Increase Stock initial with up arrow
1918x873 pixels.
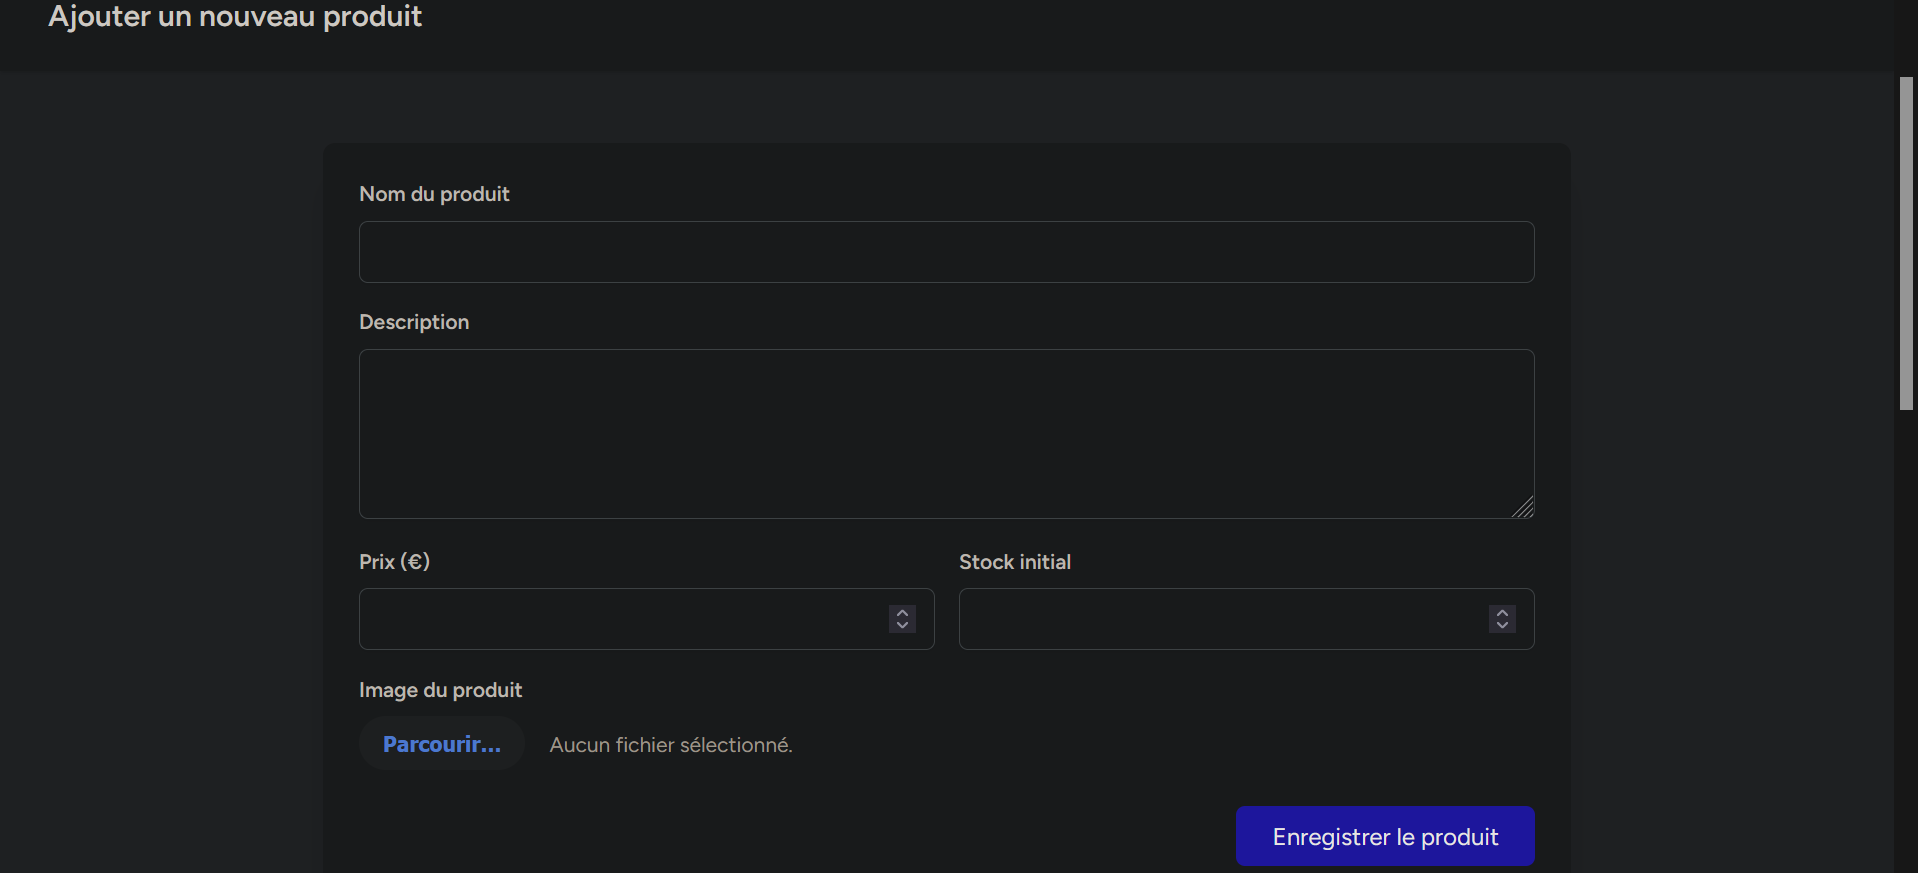[x=1502, y=612]
